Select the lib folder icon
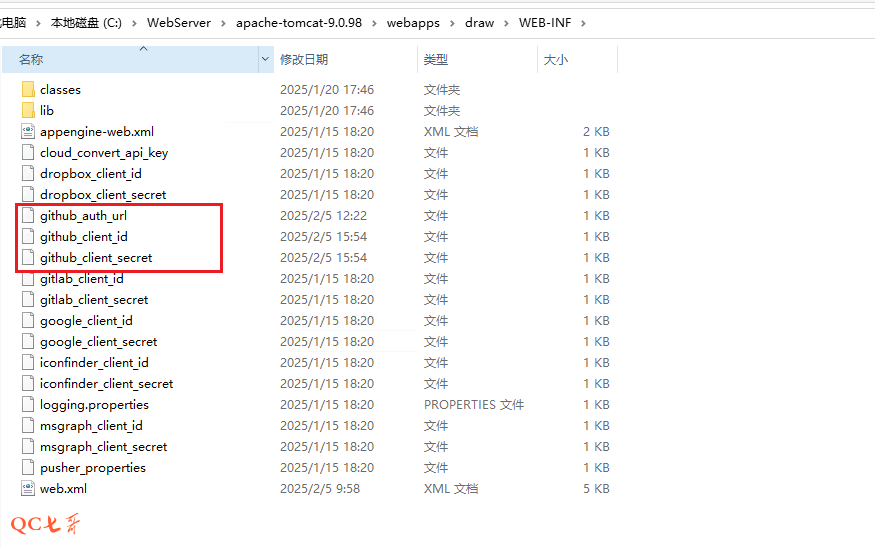The width and height of the screenshot is (875, 547). tap(28, 111)
